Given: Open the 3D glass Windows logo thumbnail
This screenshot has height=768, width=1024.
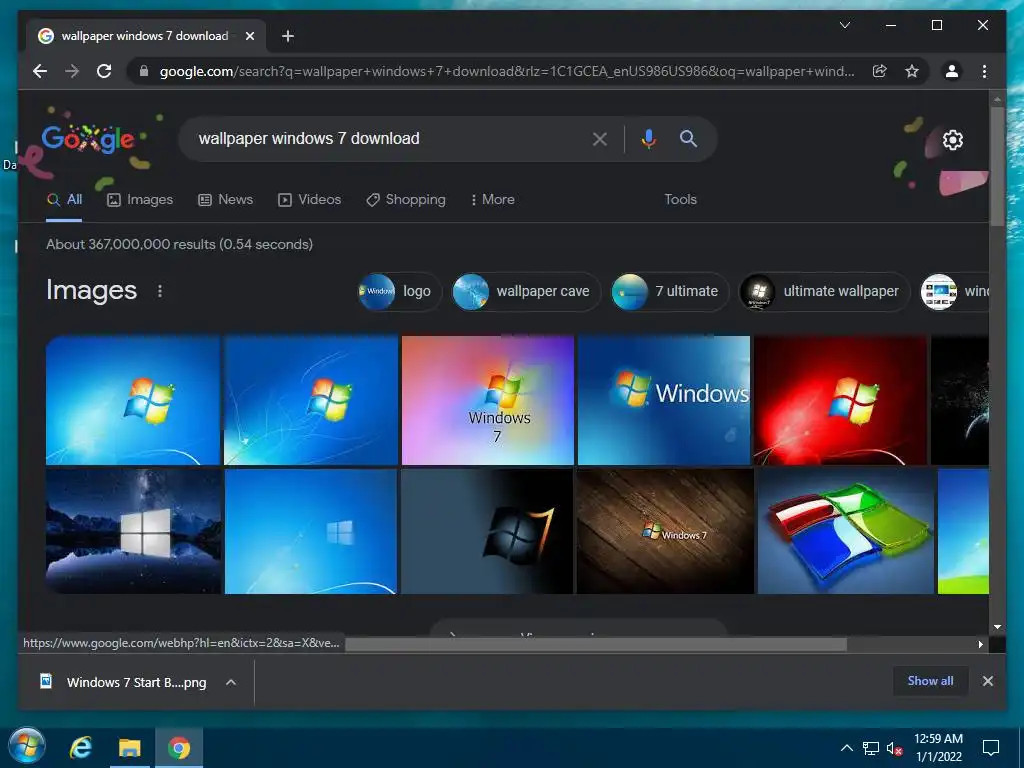Looking at the screenshot, I should pyautogui.click(x=846, y=532).
